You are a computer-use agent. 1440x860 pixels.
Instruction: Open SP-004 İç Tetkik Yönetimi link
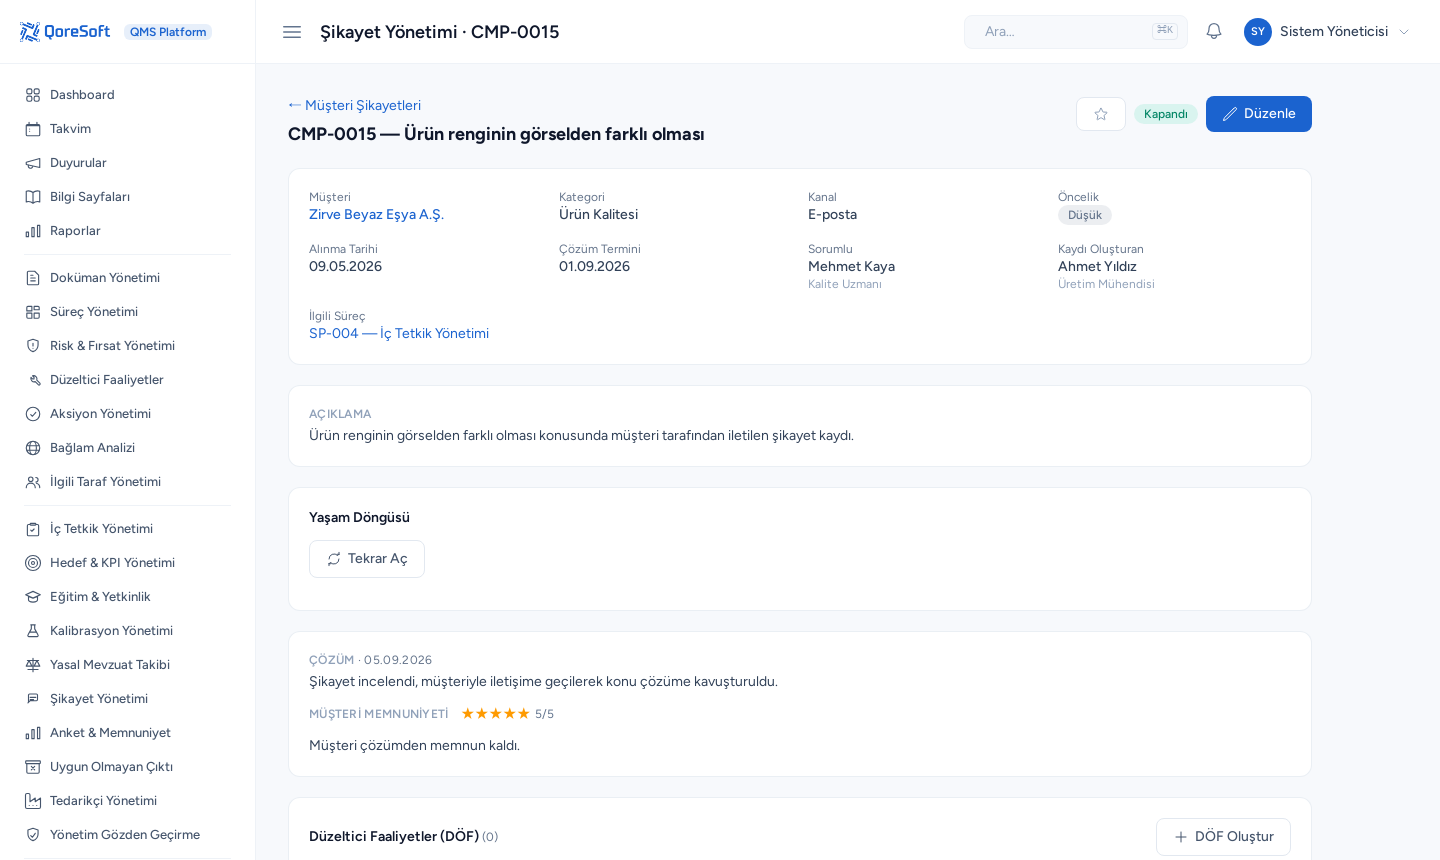coord(399,333)
